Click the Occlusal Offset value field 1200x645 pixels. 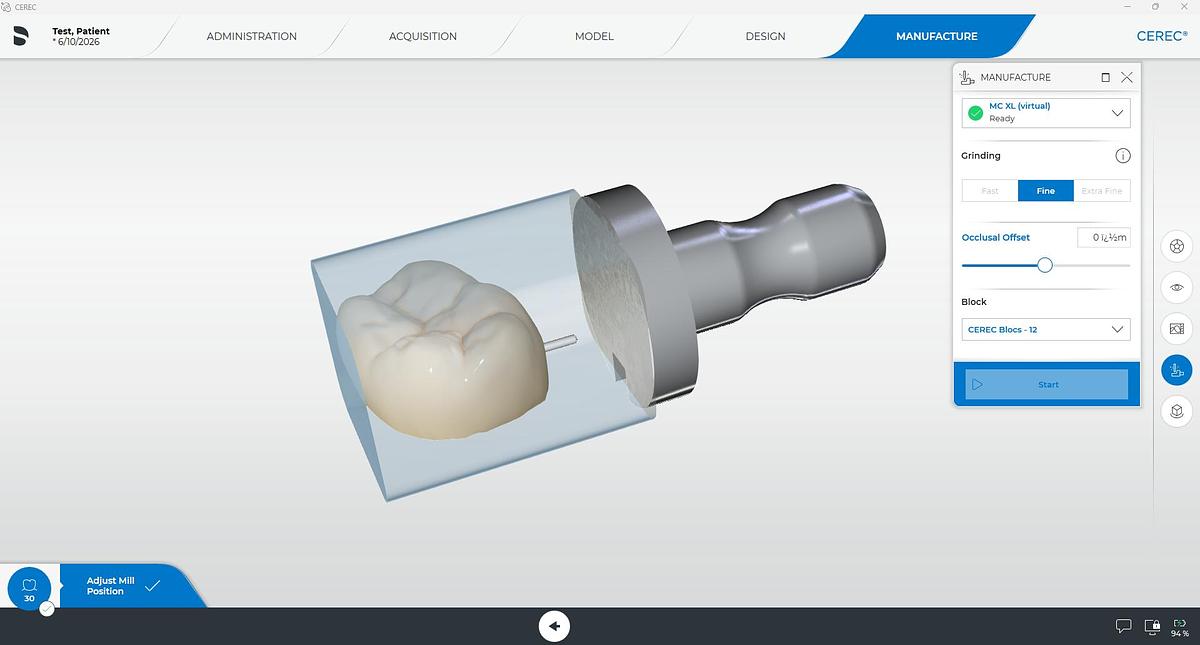point(1104,237)
